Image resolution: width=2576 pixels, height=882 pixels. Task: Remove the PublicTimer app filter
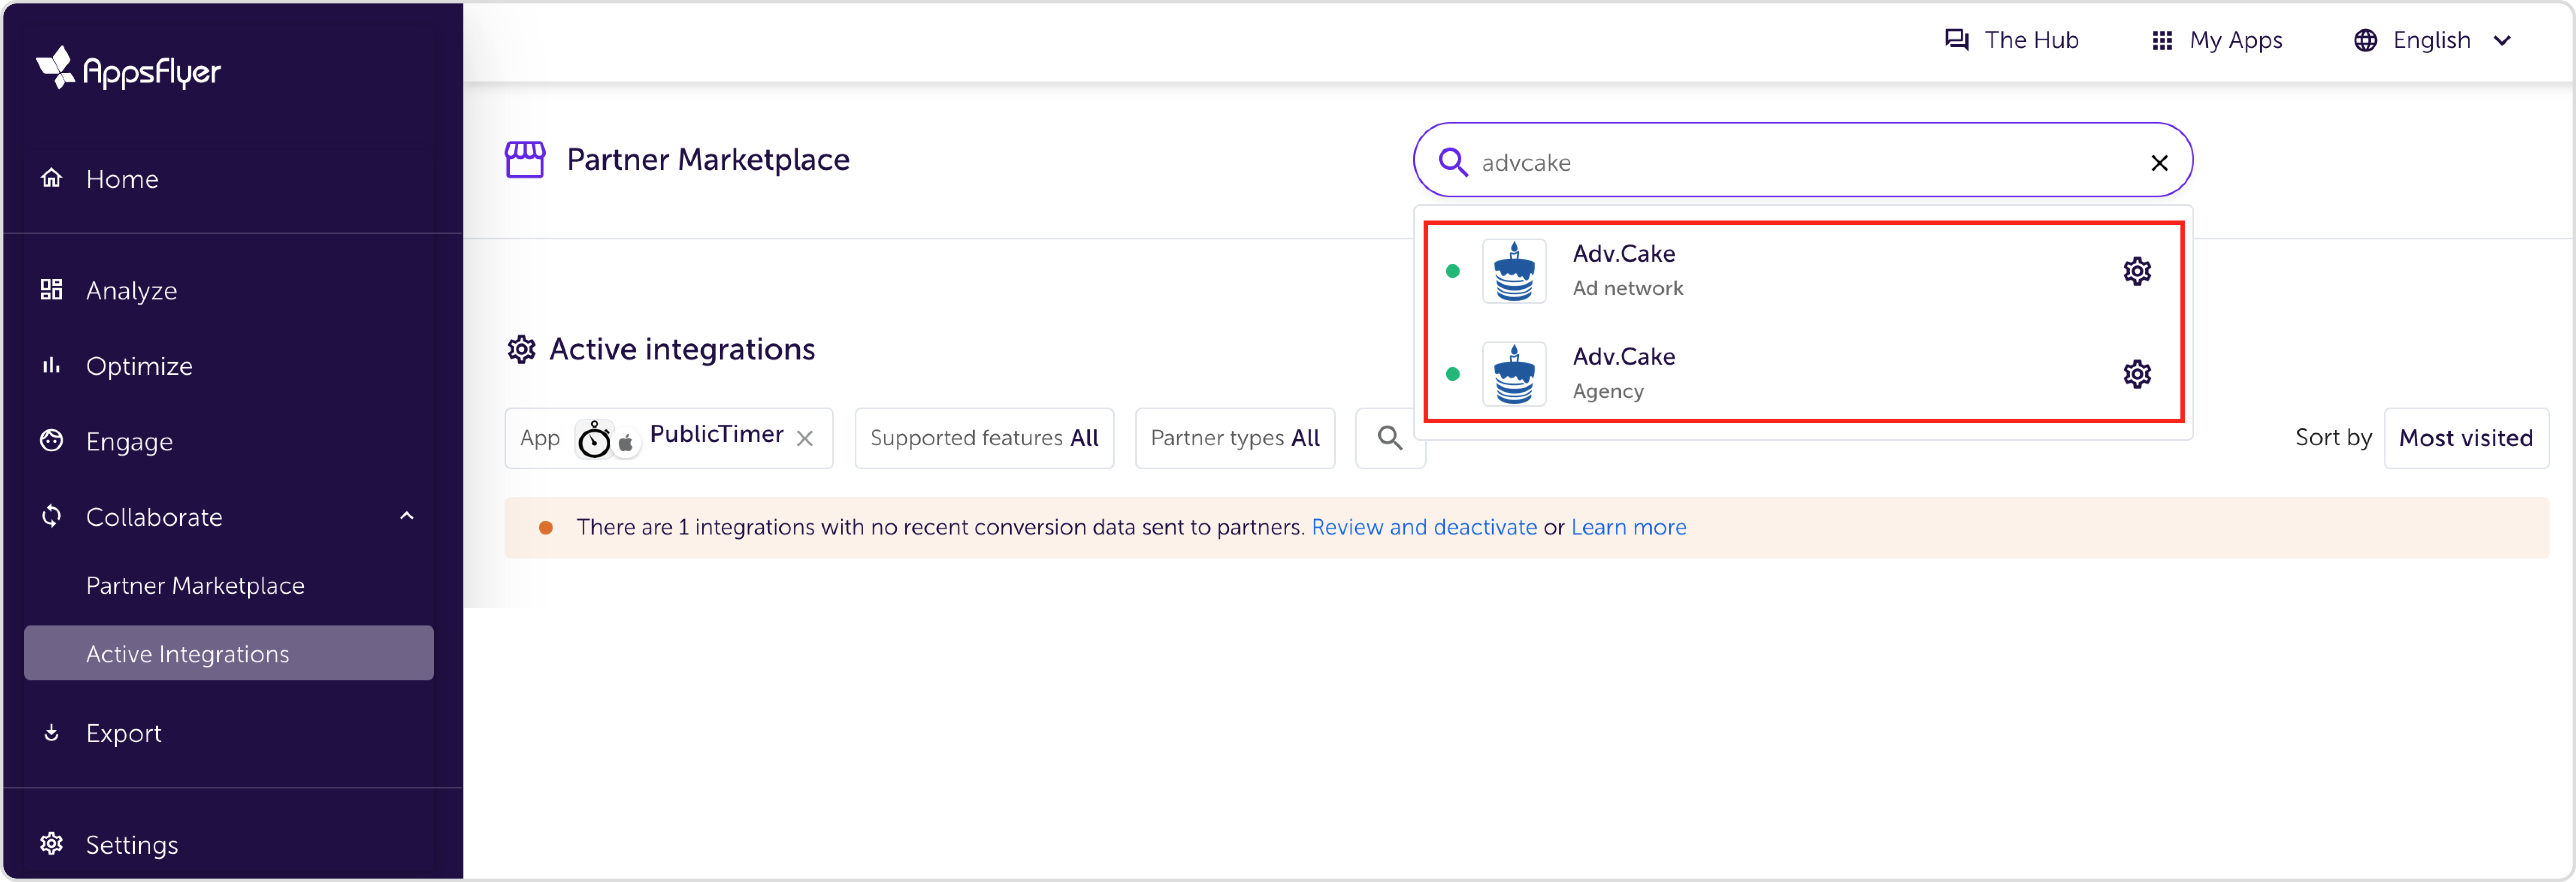pos(805,439)
